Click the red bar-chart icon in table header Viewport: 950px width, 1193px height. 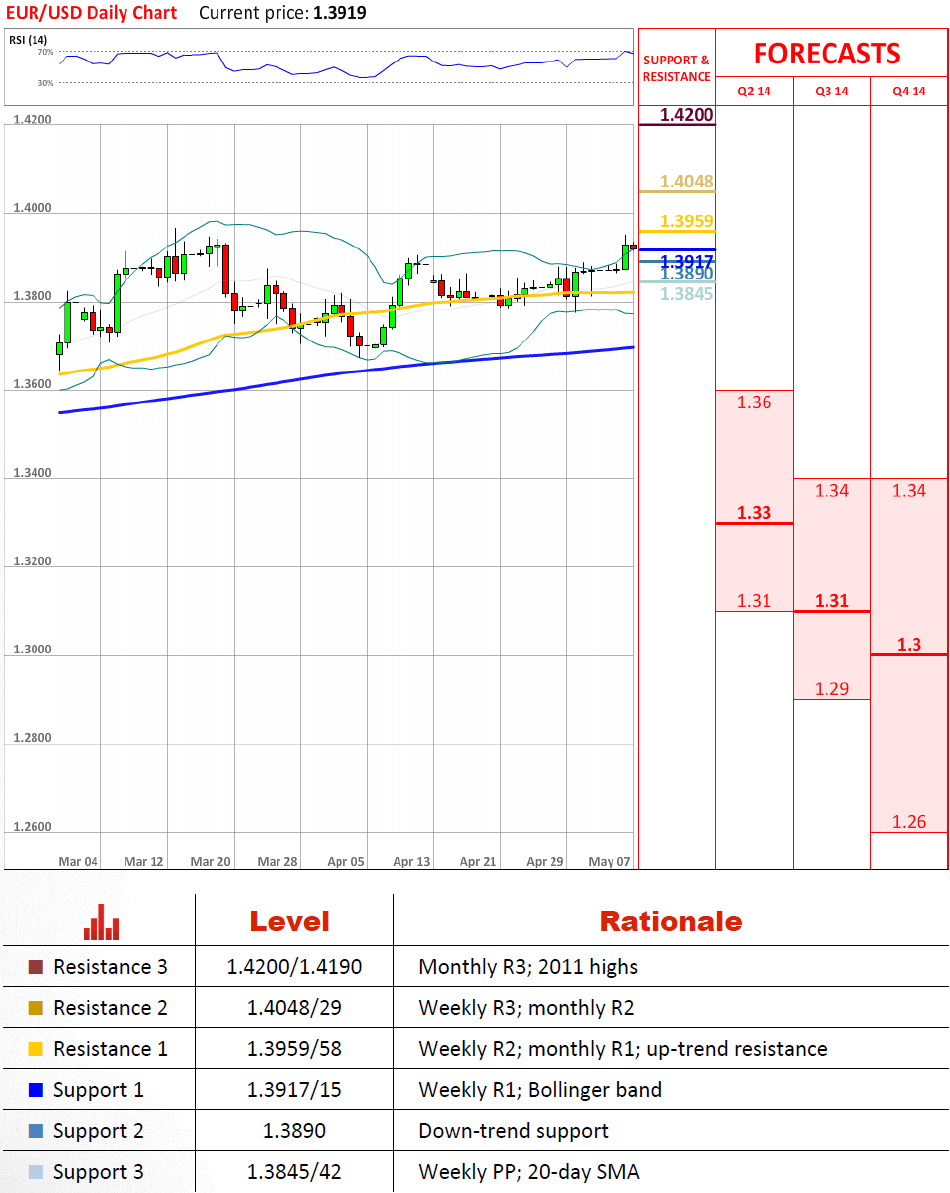tap(101, 922)
